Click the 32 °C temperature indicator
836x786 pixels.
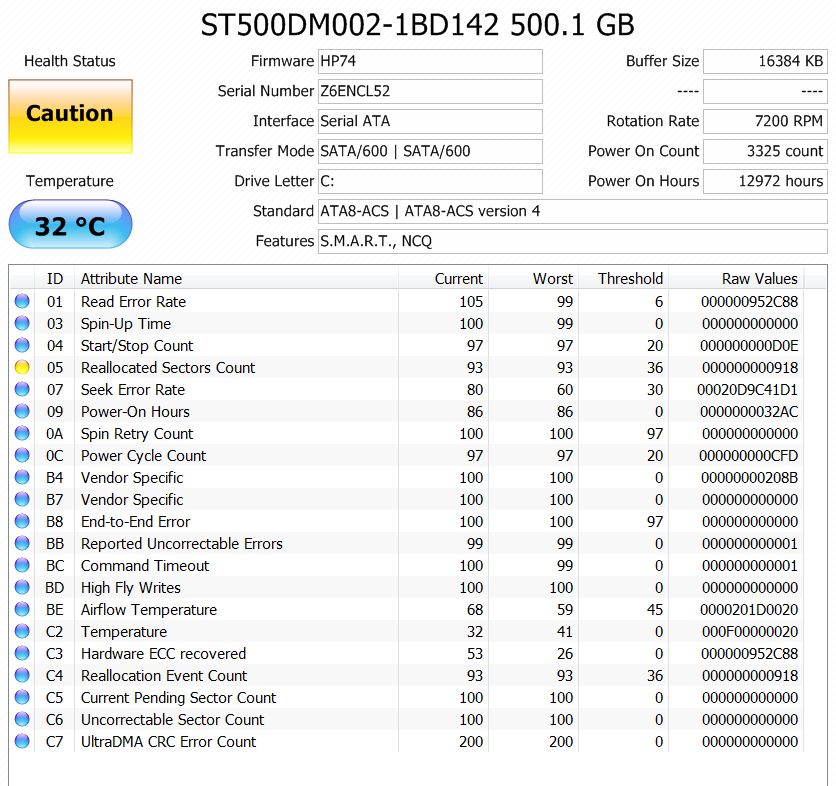(x=70, y=225)
